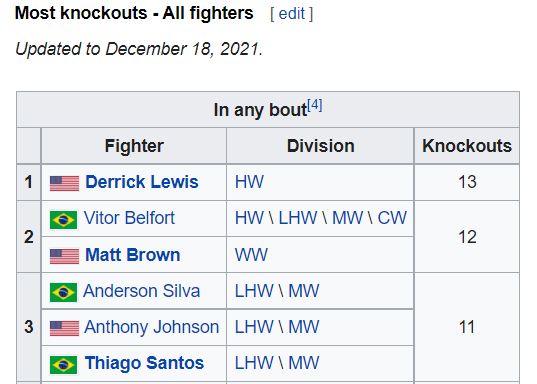The width and height of the screenshot is (537, 384).
Task: Click the US flag beside Anthony Johnson
Action: coord(64,328)
